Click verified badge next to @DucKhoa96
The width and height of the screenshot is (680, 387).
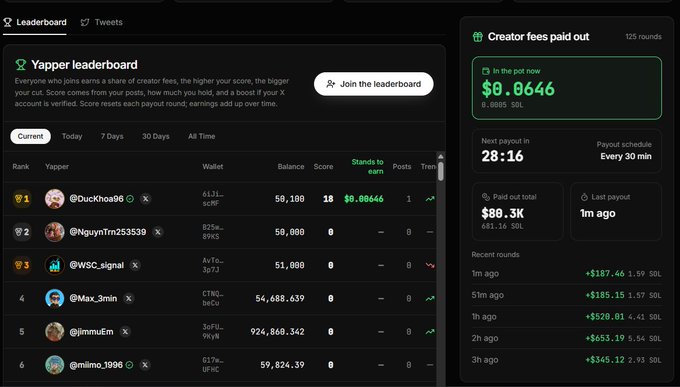point(130,199)
